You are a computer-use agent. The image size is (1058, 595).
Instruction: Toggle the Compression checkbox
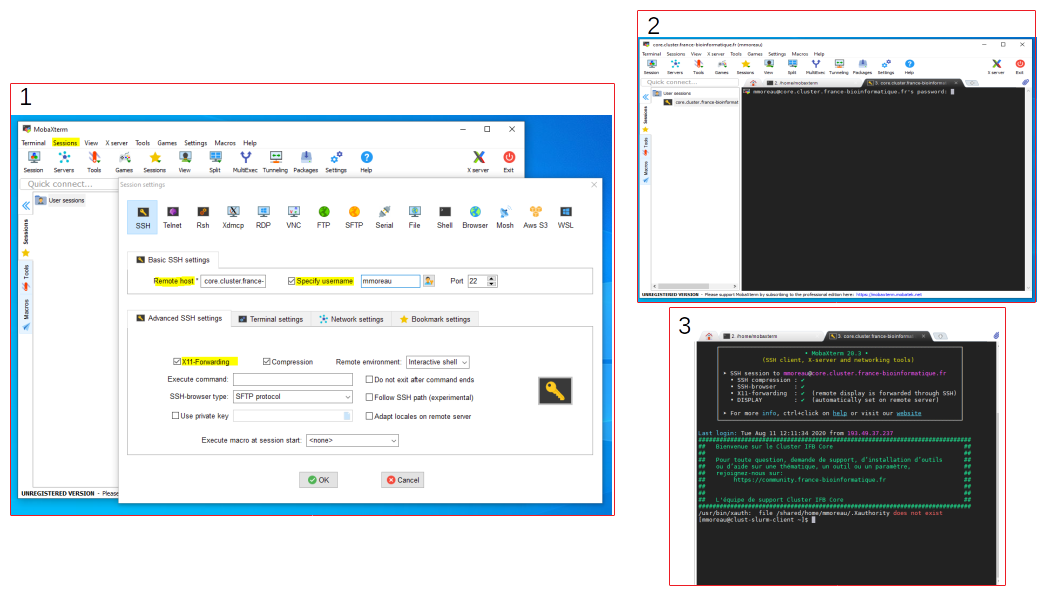tap(267, 362)
